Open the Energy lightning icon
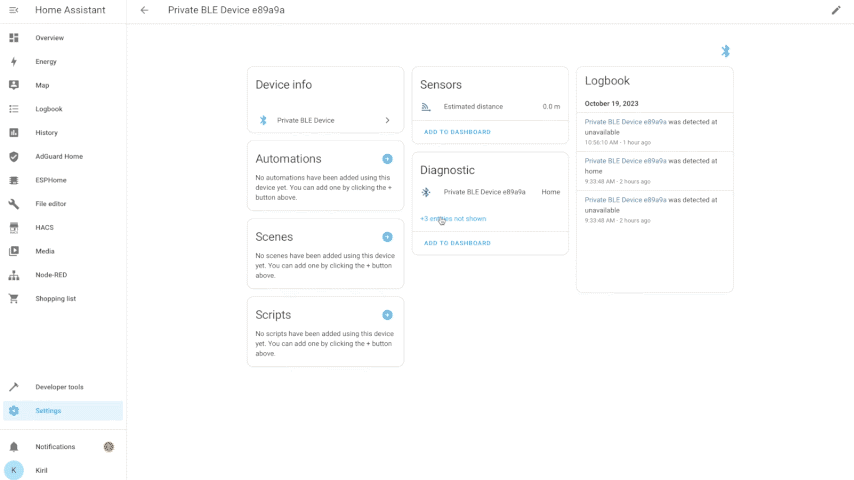This screenshot has width=854, height=480. coord(14,62)
